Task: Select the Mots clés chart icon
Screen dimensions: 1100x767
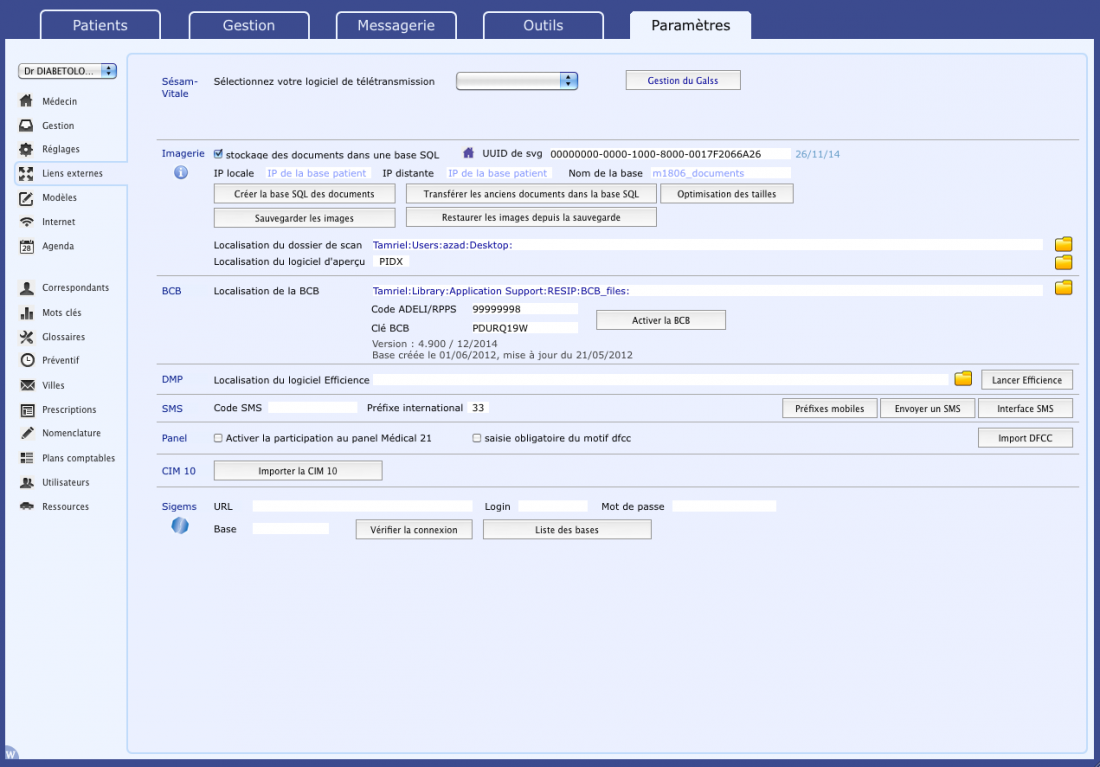Action: tap(27, 312)
